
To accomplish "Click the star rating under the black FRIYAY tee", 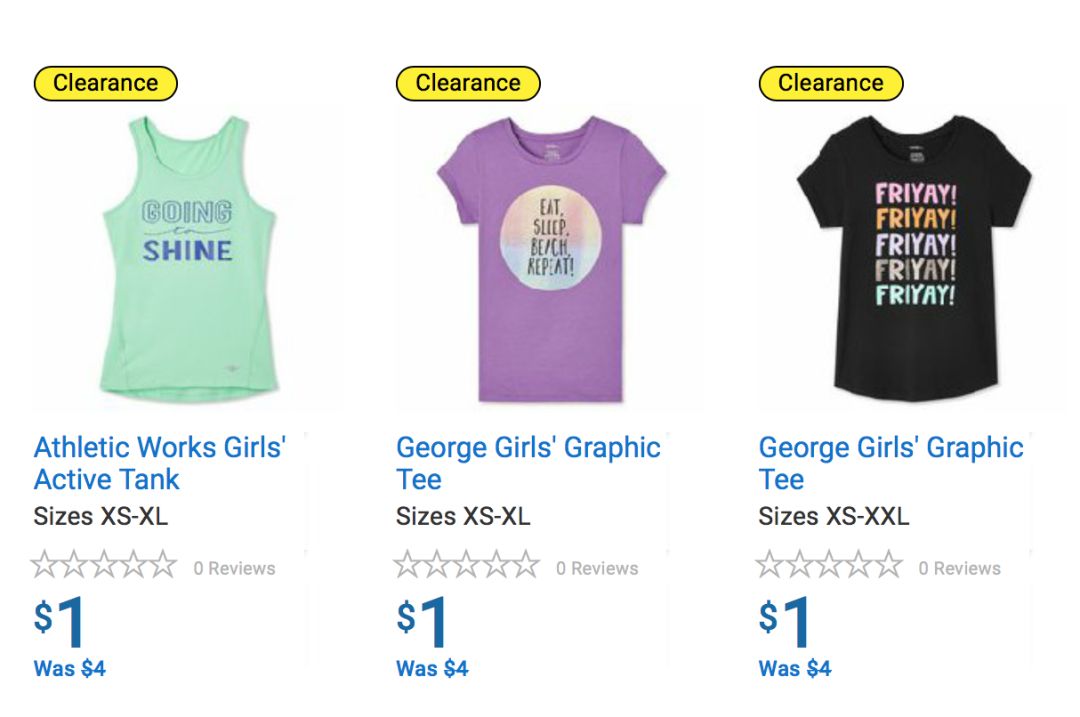I will pos(830,566).
